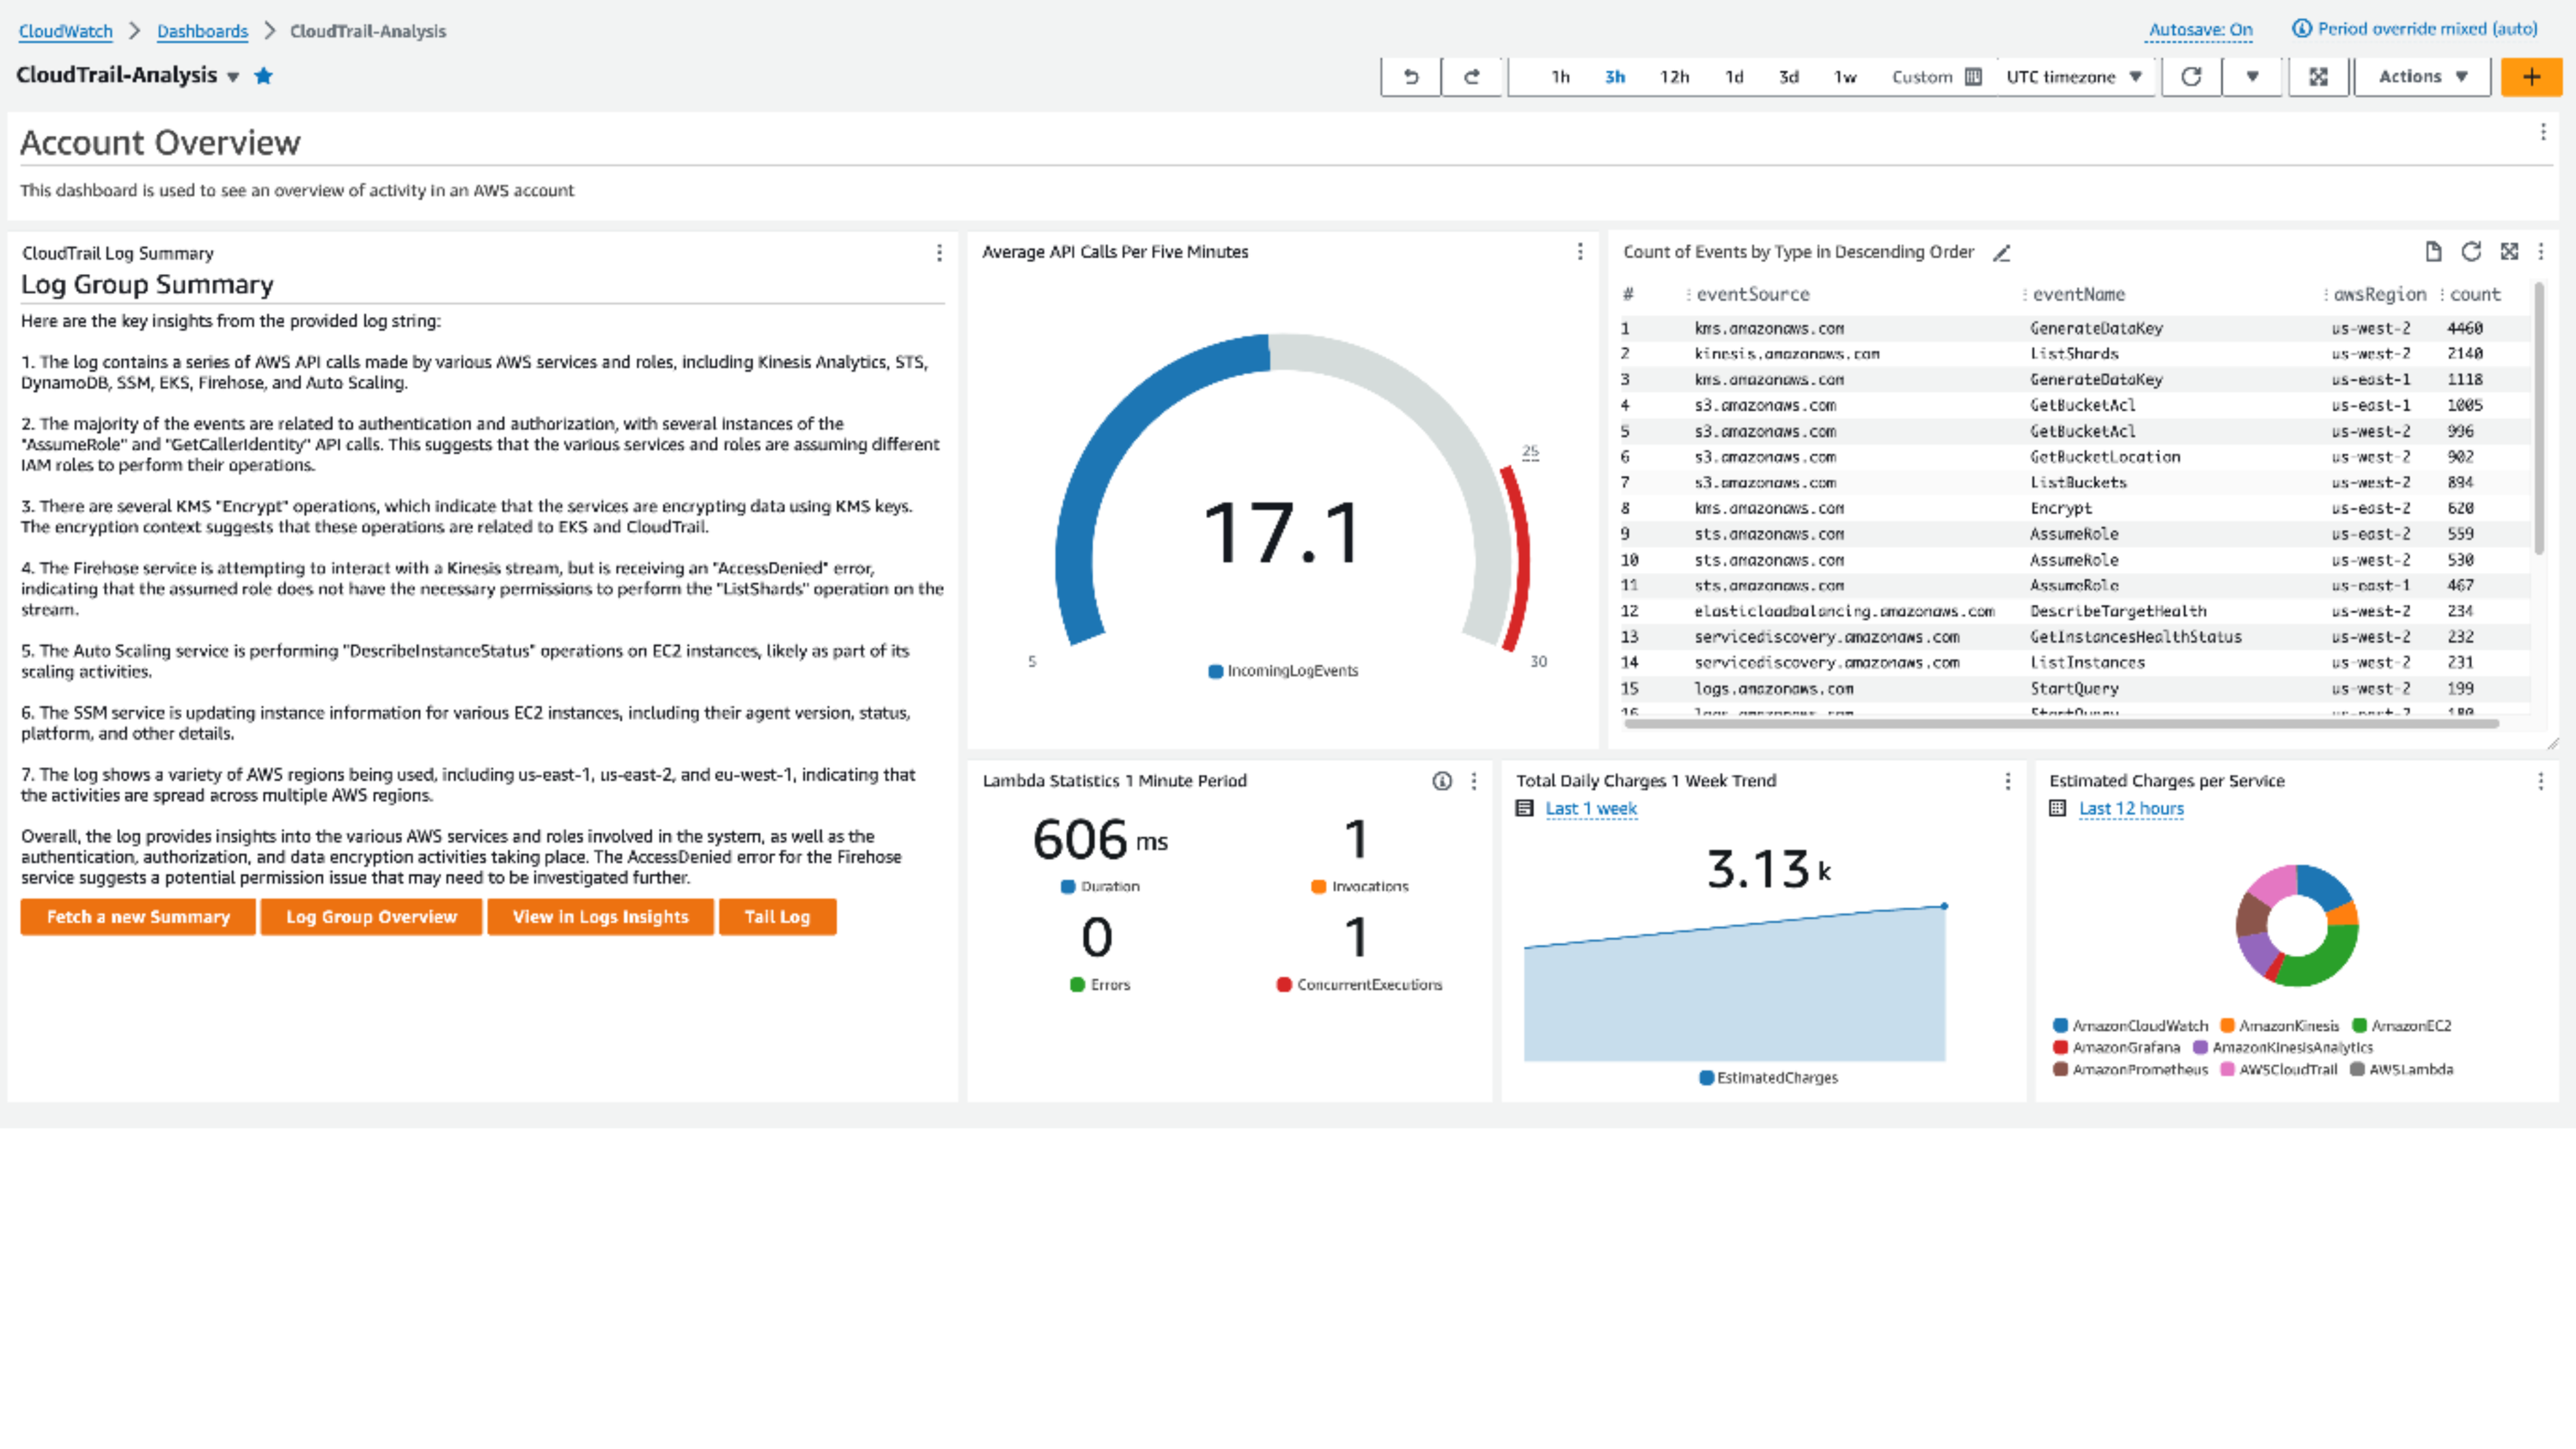The image size is (2576, 1449).
Task: Toggle AmazonEC2 legend entry in charges chart
Action: click(2401, 1025)
